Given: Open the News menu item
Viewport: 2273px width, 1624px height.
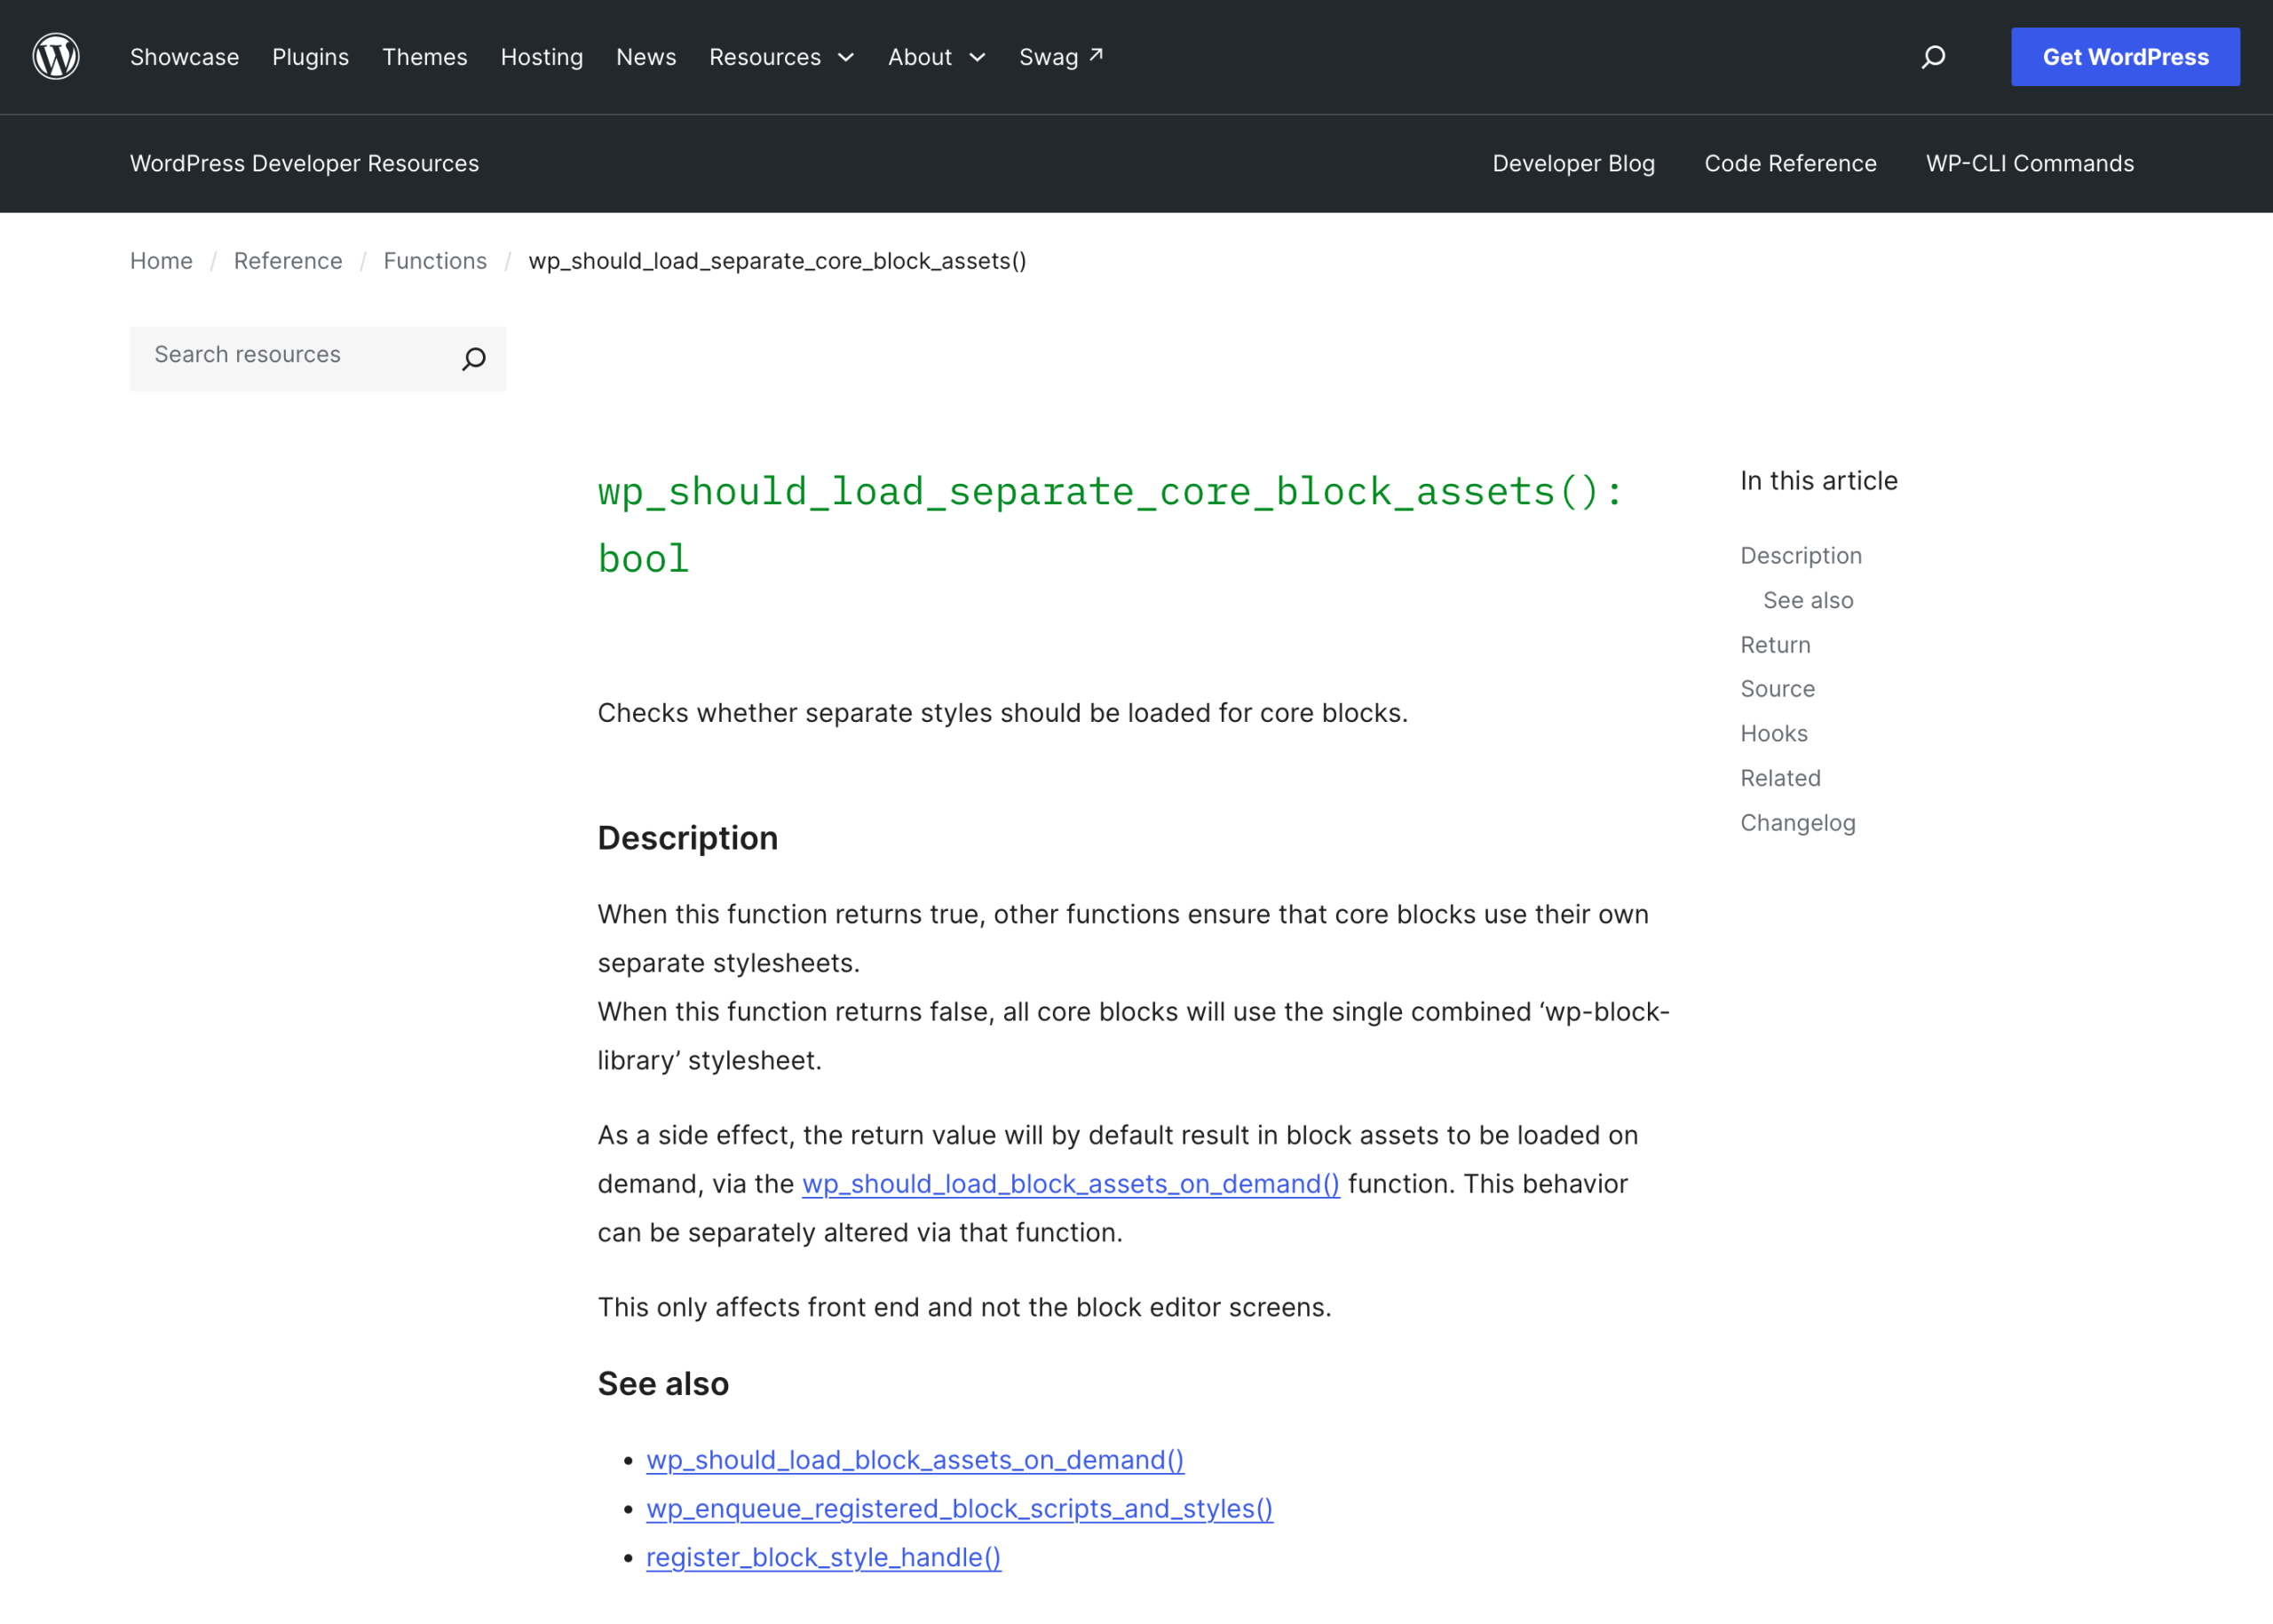Looking at the screenshot, I should [x=646, y=57].
